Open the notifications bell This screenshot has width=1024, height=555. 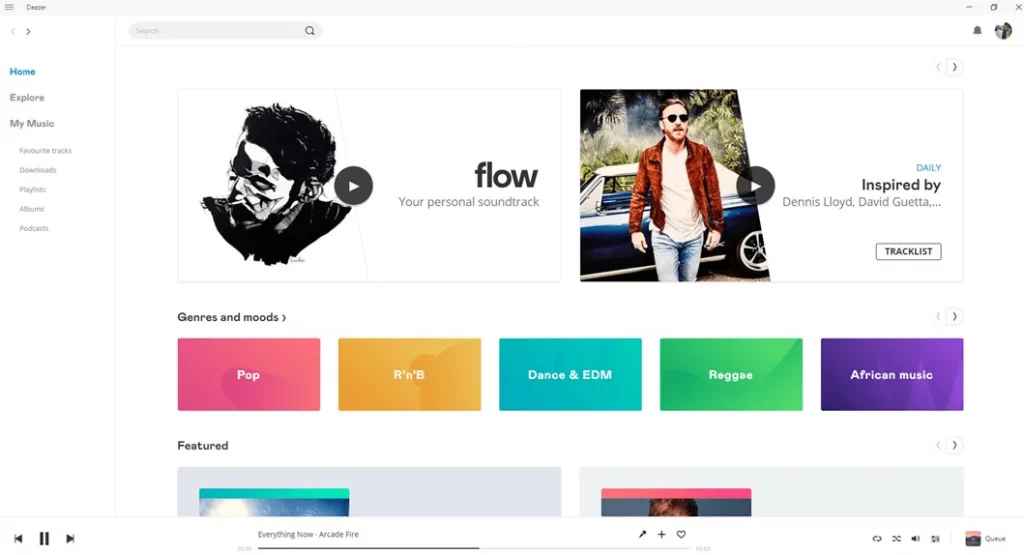[977, 31]
